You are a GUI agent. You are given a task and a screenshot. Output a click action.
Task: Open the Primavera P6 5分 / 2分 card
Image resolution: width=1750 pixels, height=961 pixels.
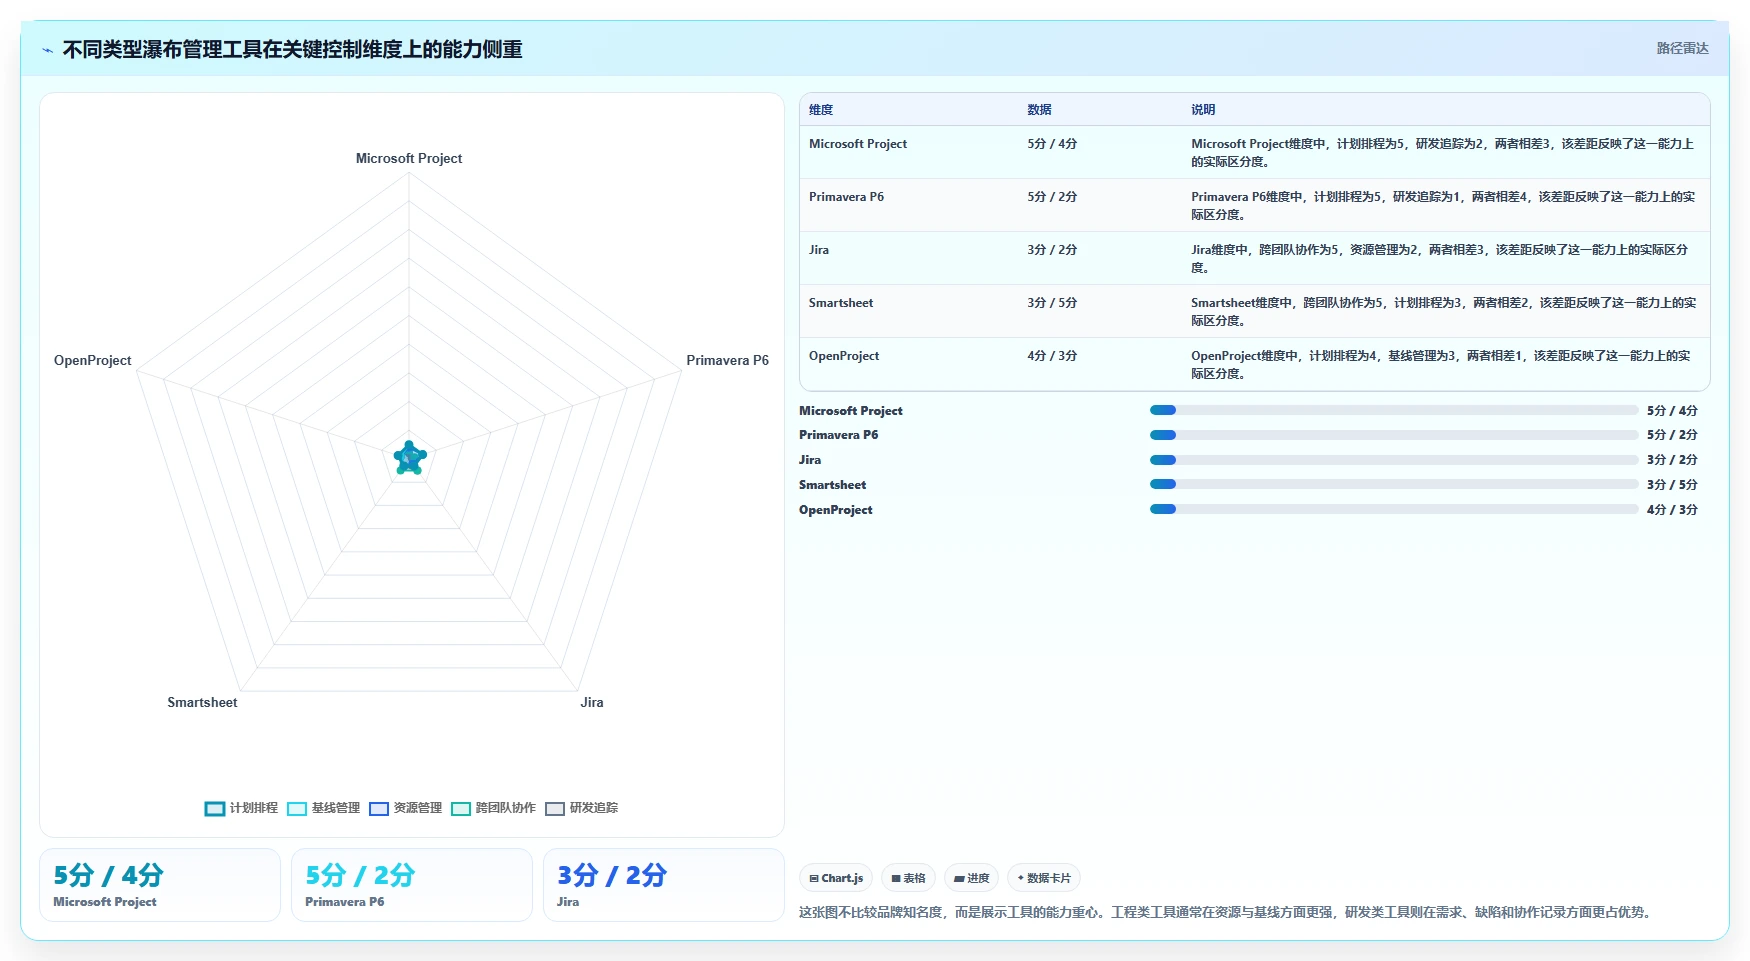412,885
